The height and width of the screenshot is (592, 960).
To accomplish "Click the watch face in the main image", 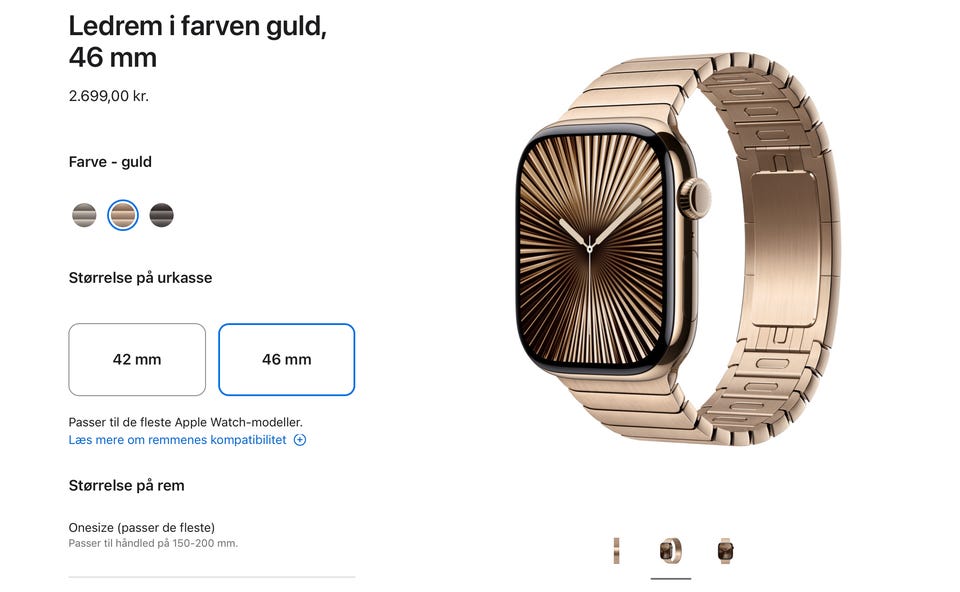I will pyautogui.click(x=591, y=248).
